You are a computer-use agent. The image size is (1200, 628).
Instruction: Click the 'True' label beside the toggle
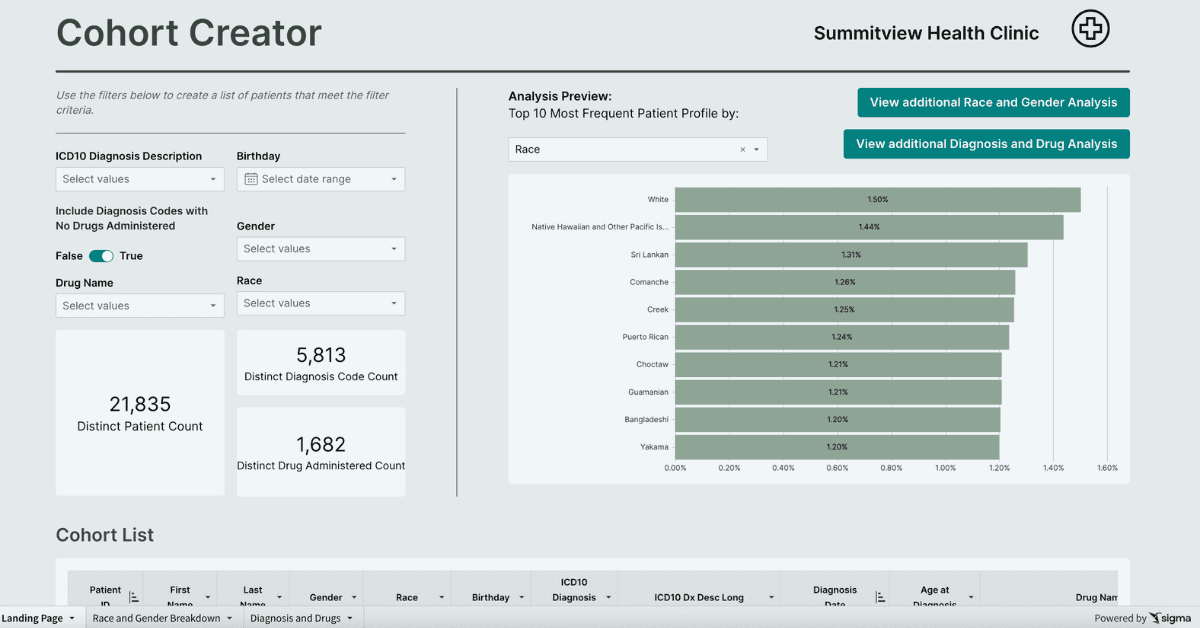[131, 256]
